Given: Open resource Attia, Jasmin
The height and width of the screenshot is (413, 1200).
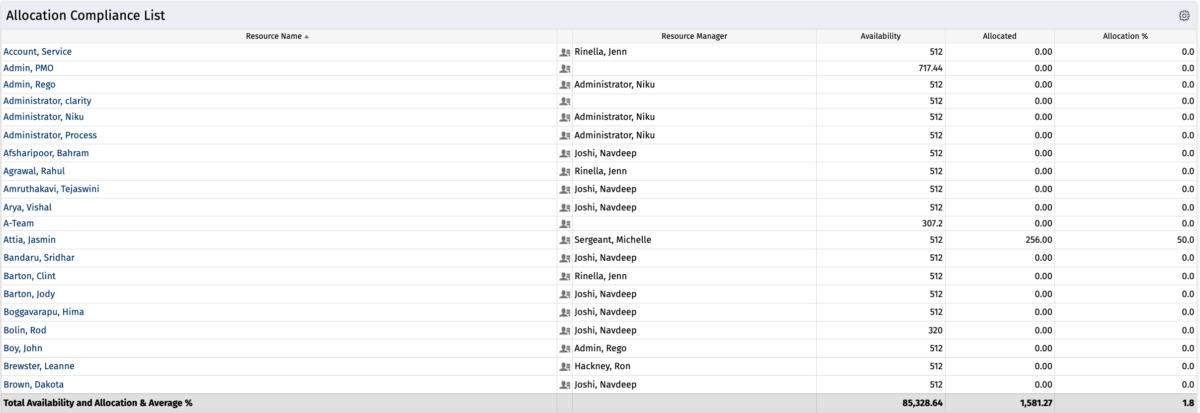Looking at the screenshot, I should click(30, 241).
